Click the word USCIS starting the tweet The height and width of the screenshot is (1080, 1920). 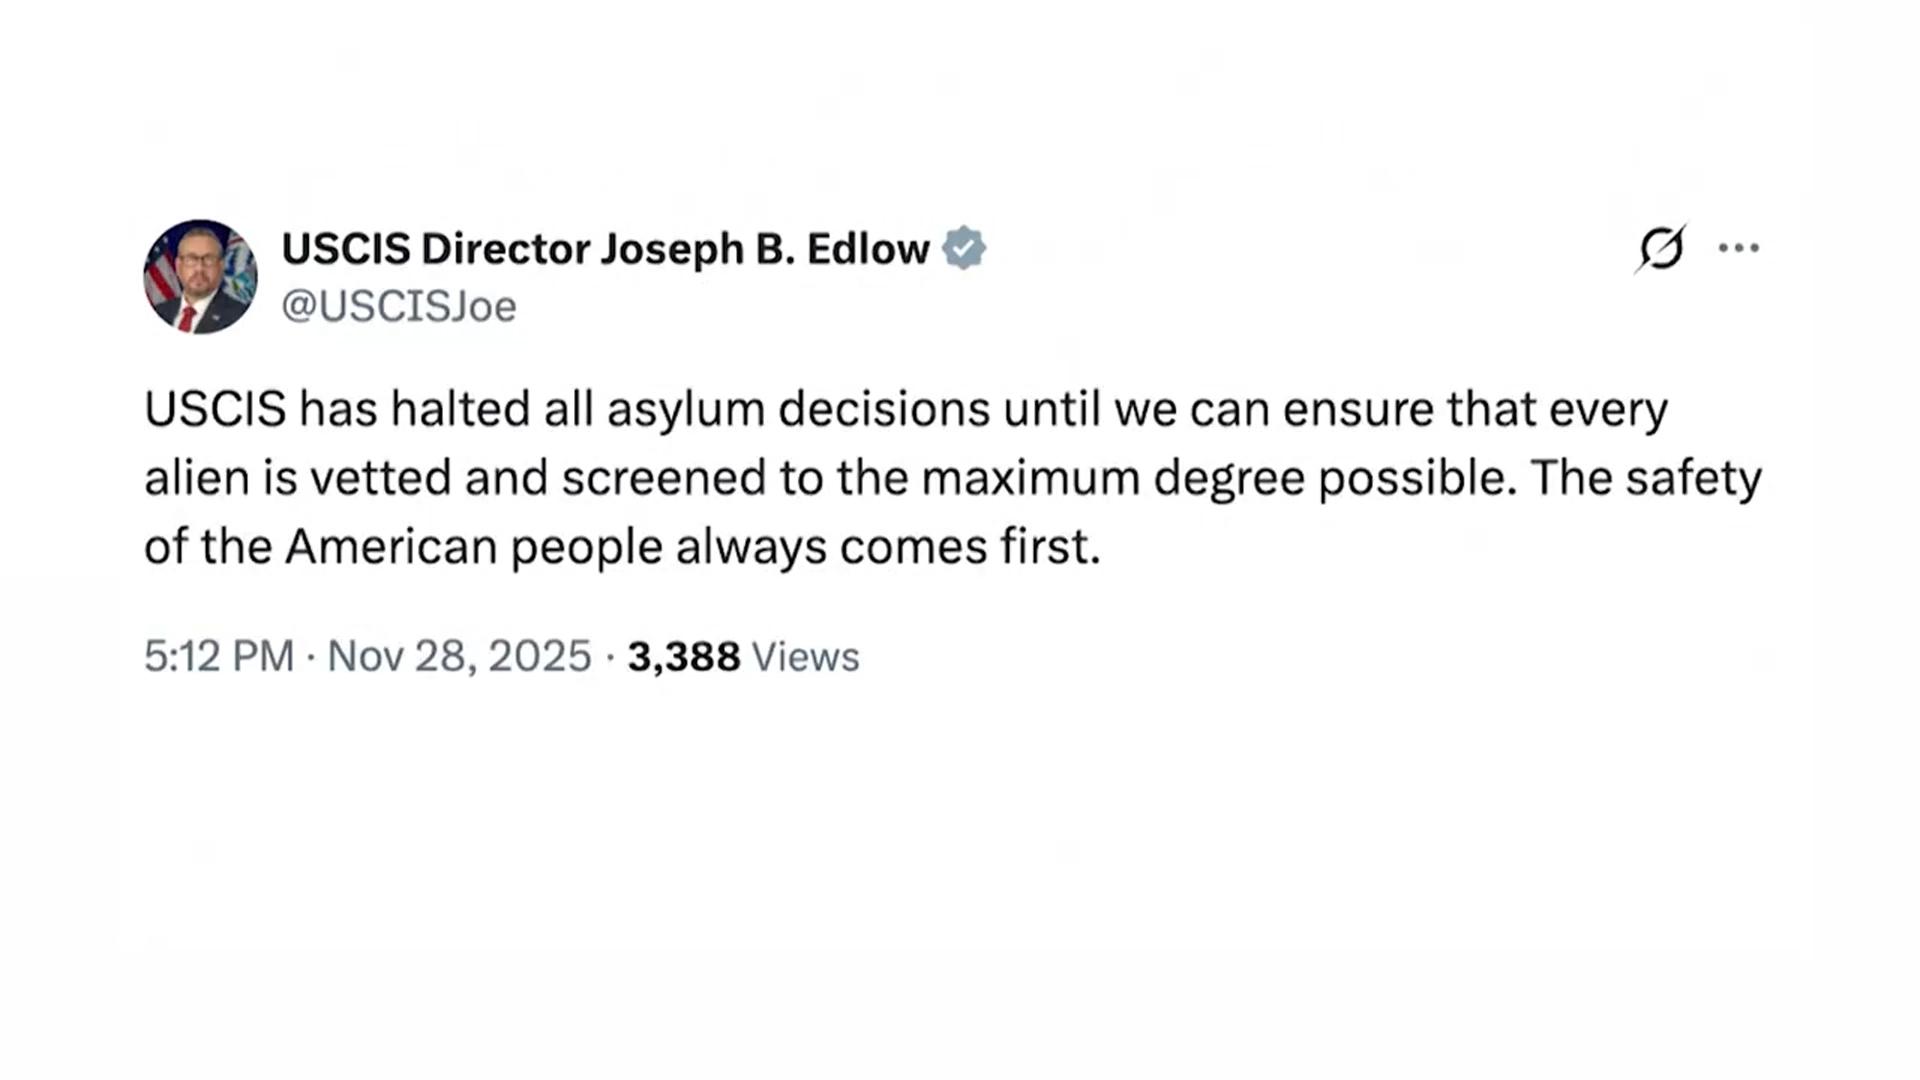pos(215,409)
